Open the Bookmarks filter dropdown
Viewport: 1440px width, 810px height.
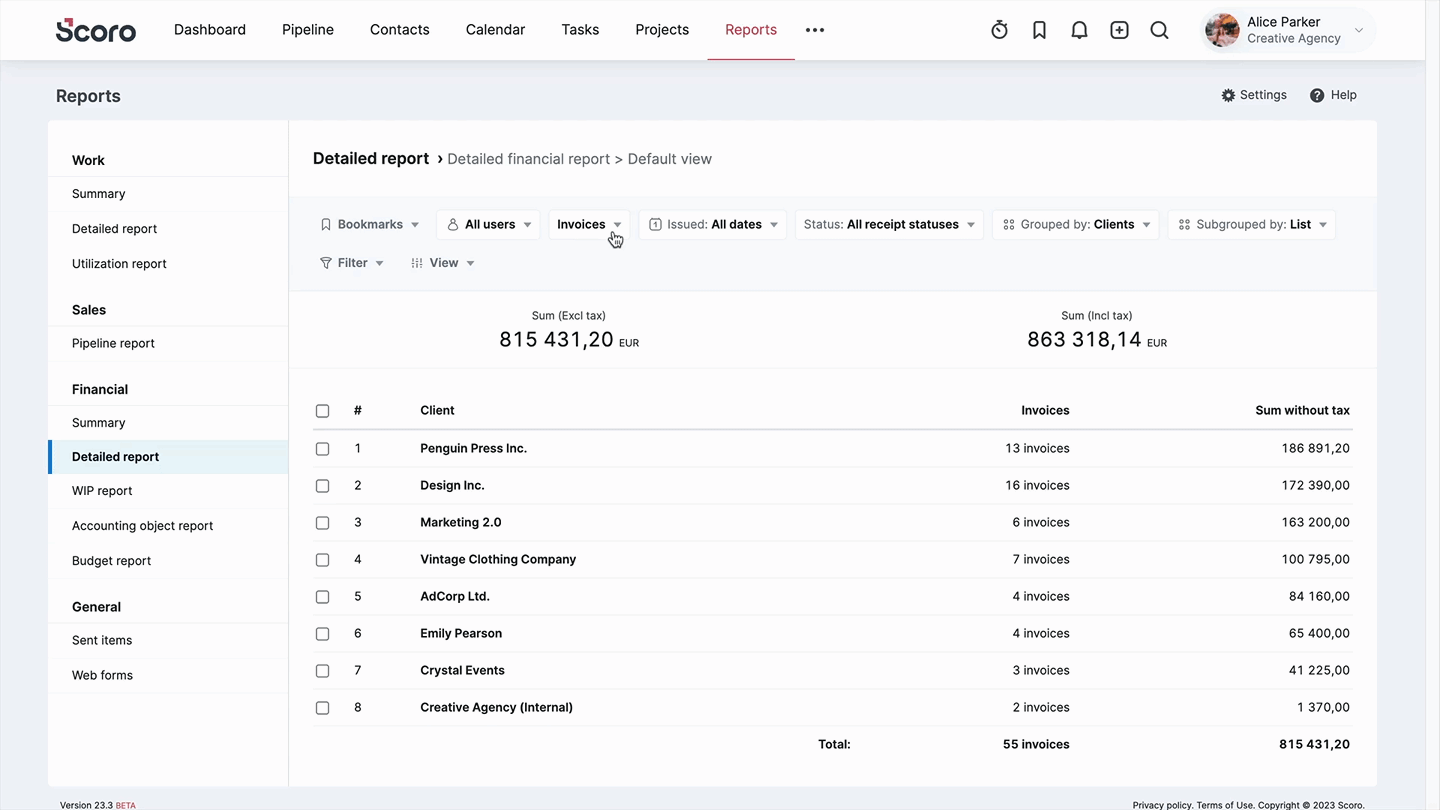coord(370,224)
